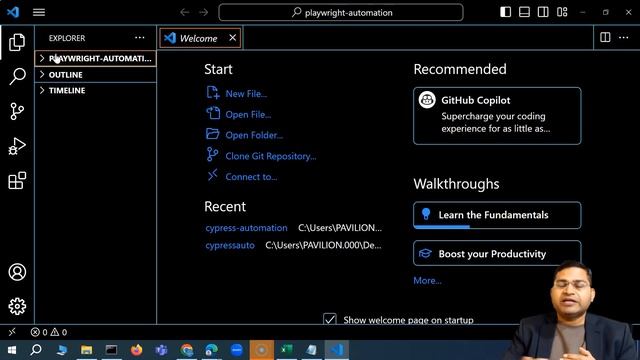Close the Welcome tab
The width and height of the screenshot is (640, 360).
click(x=233, y=38)
